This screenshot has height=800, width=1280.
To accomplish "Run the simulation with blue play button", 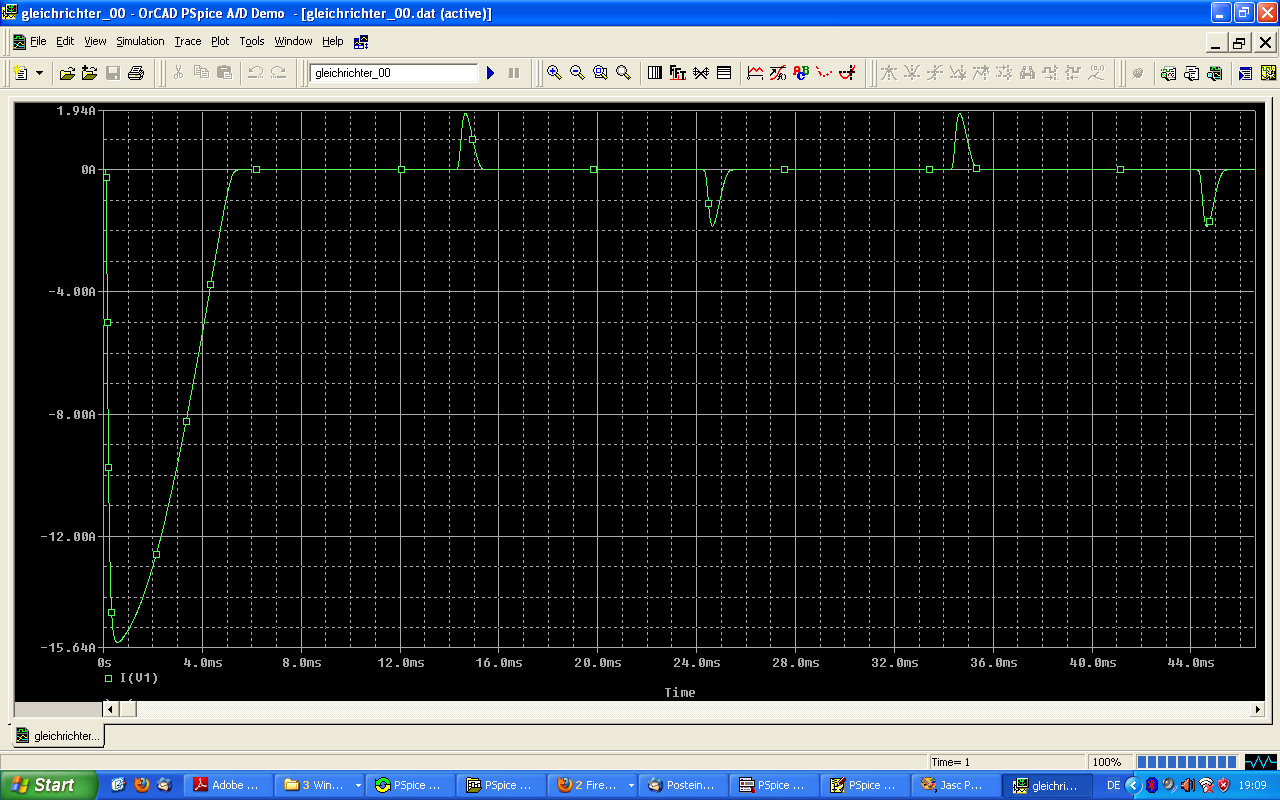I will [x=490, y=73].
